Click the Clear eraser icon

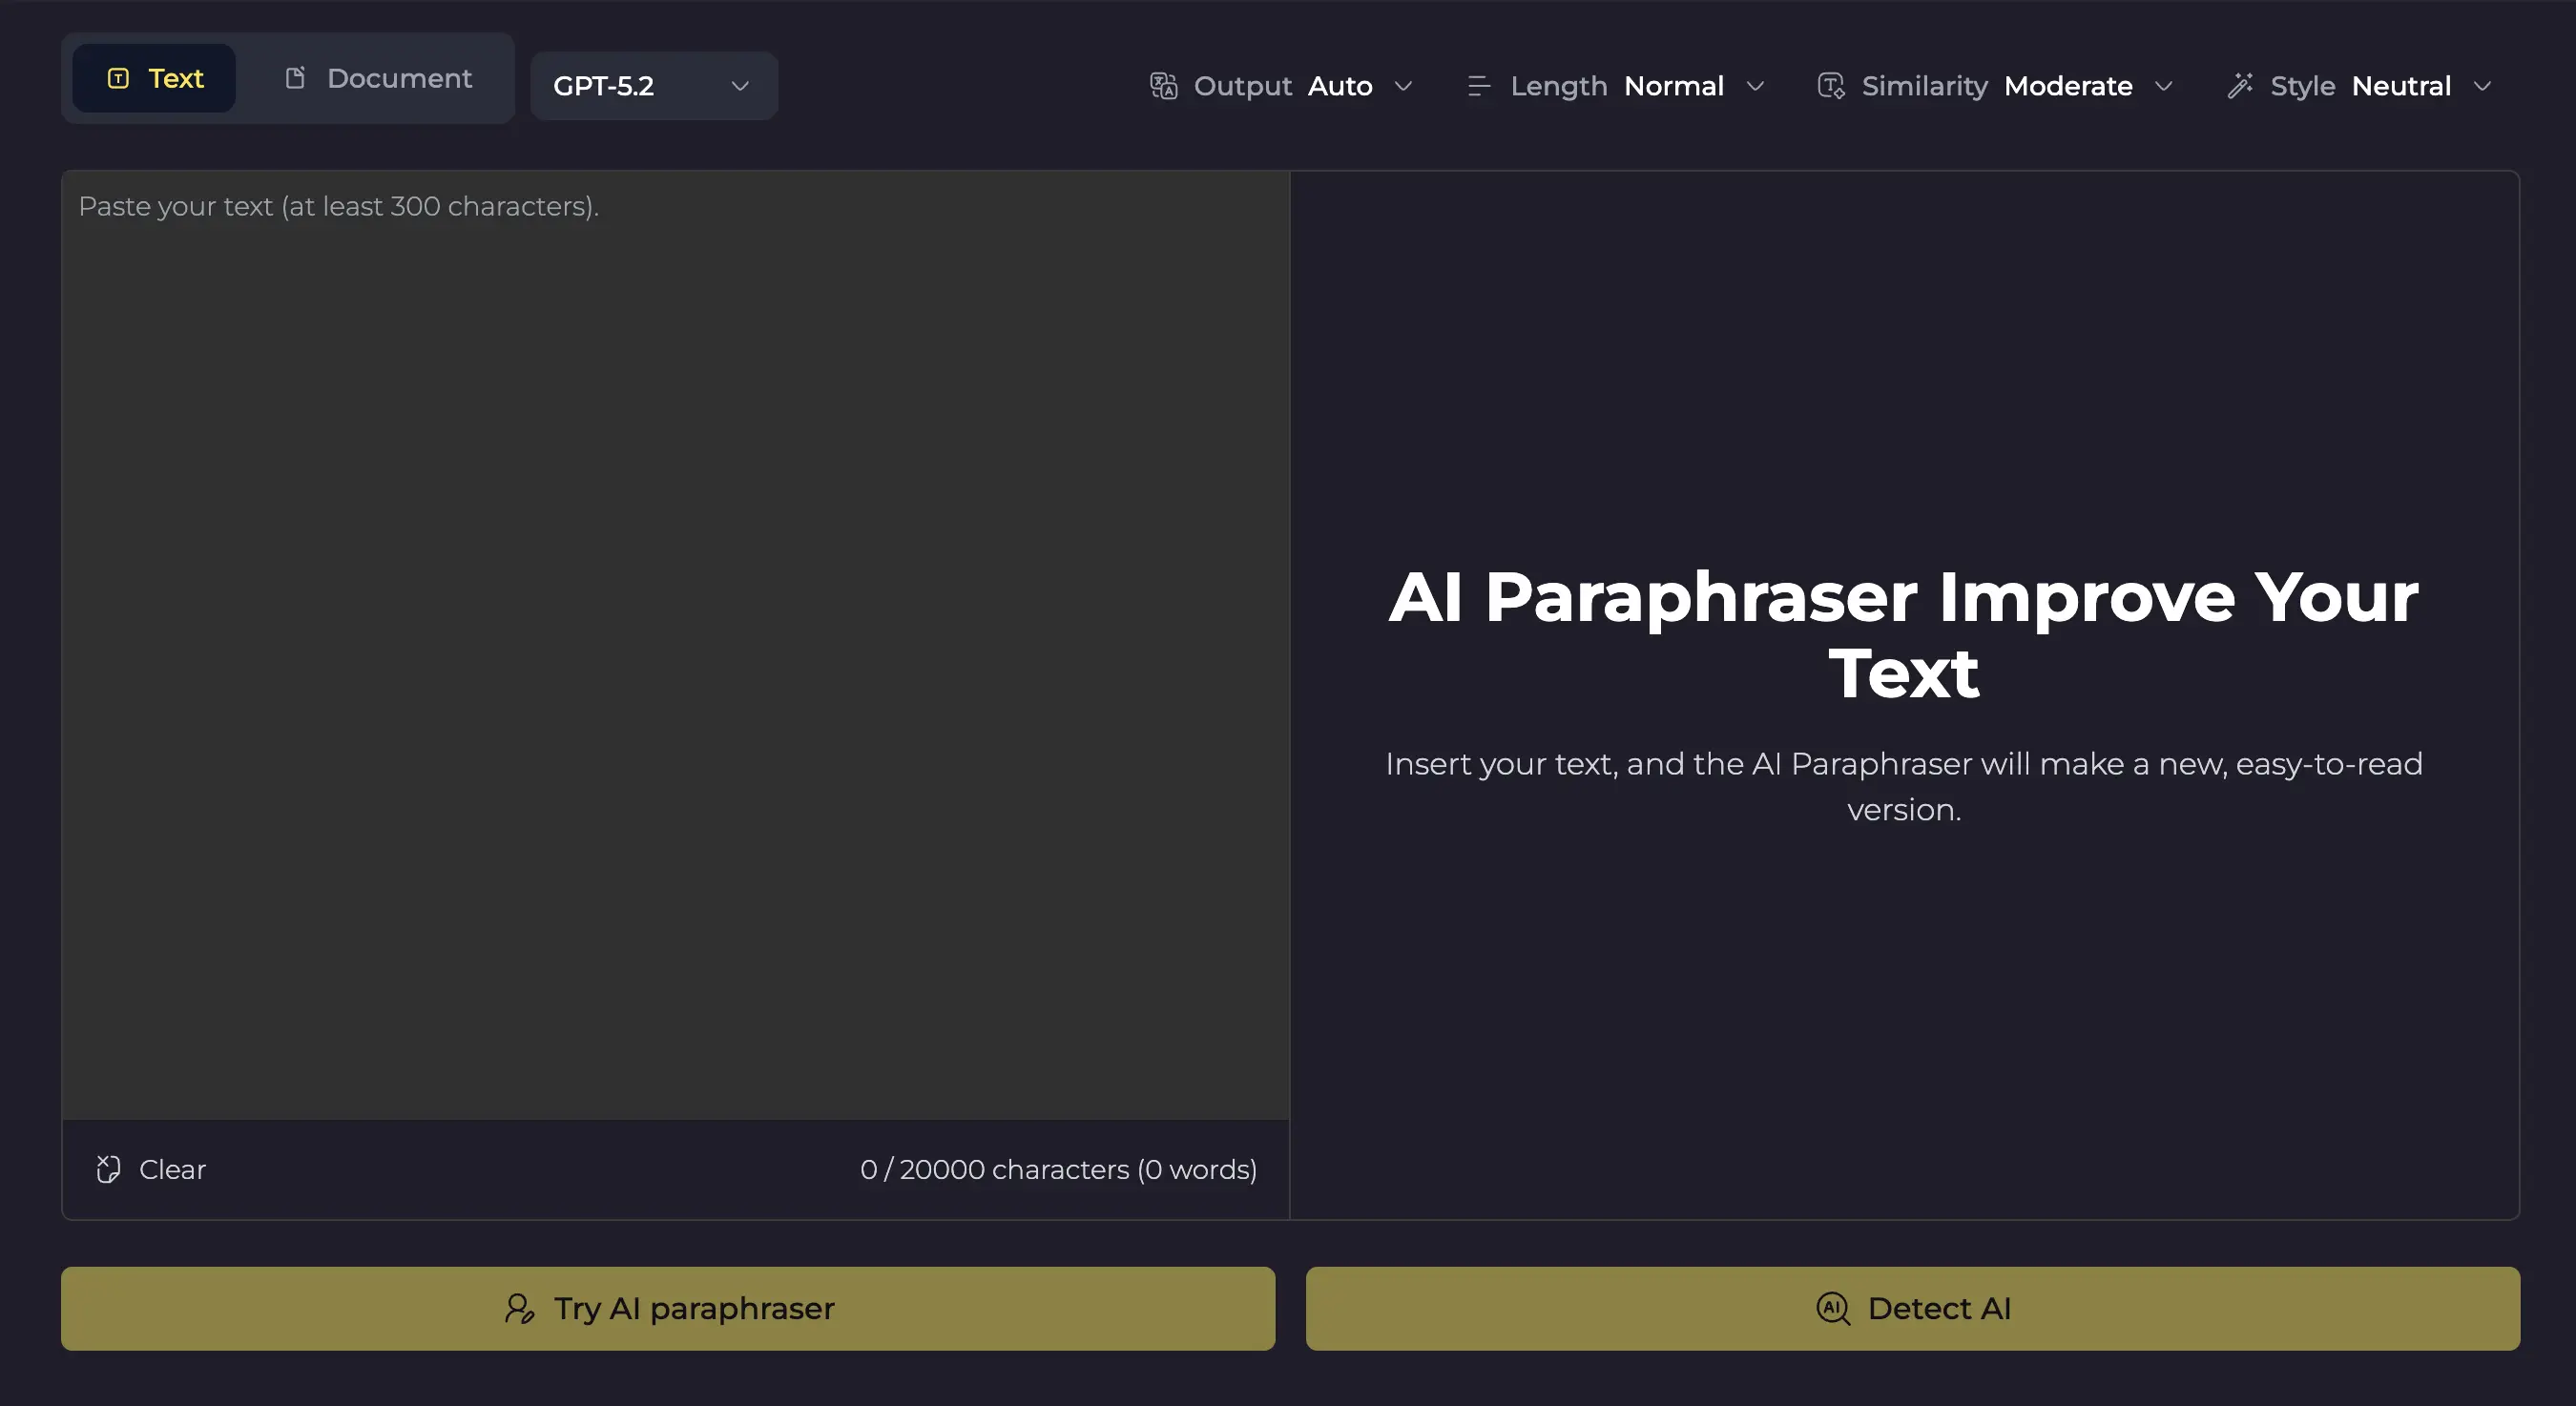tap(108, 1169)
